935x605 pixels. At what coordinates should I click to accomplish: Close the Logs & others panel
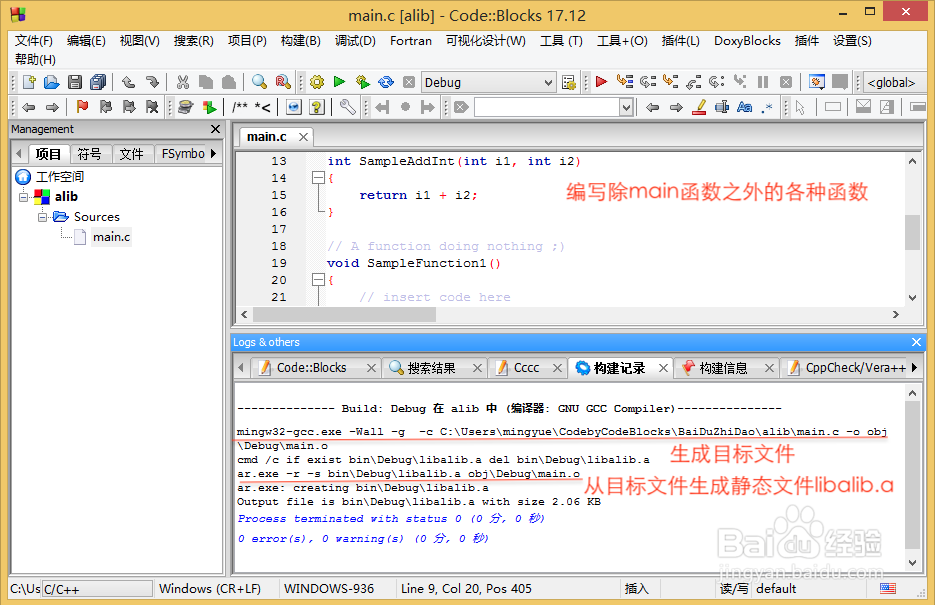click(x=917, y=342)
